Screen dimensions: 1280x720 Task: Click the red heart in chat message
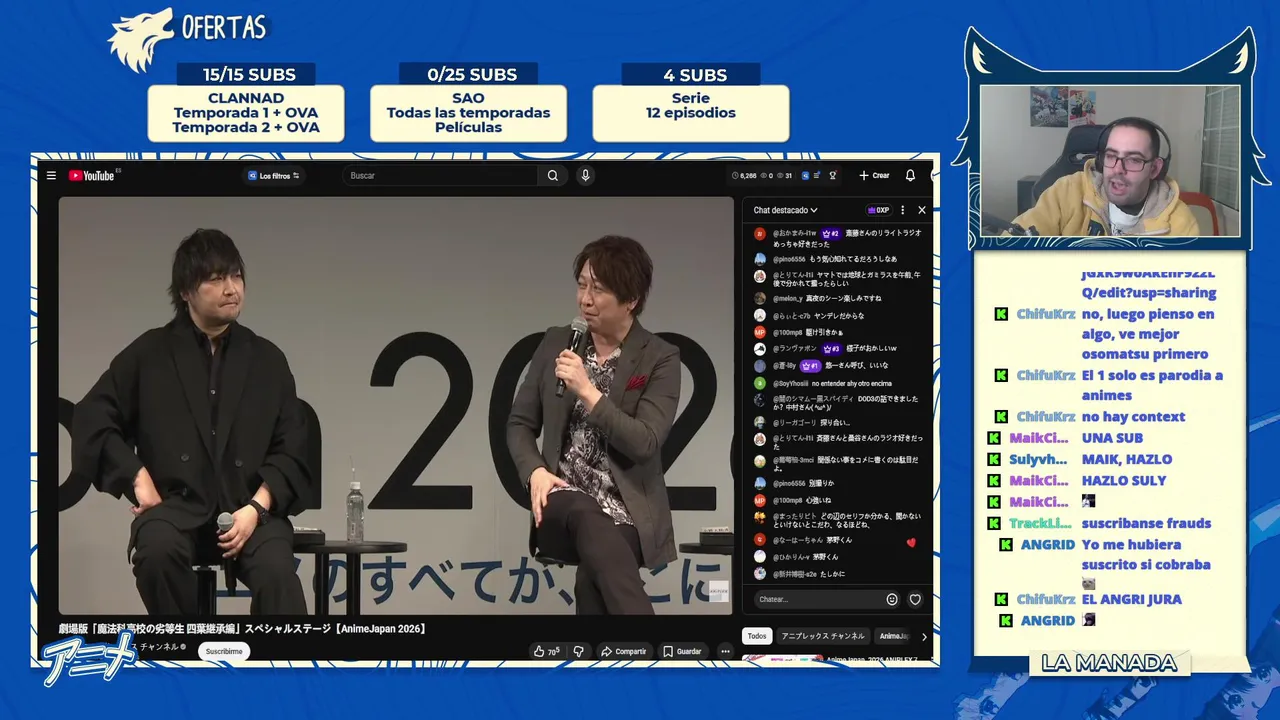pos(911,542)
